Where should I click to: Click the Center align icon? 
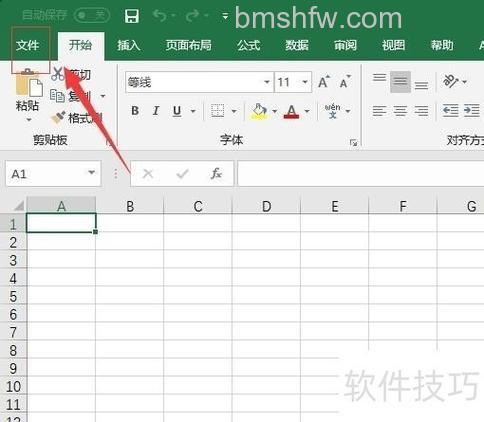tap(400, 111)
